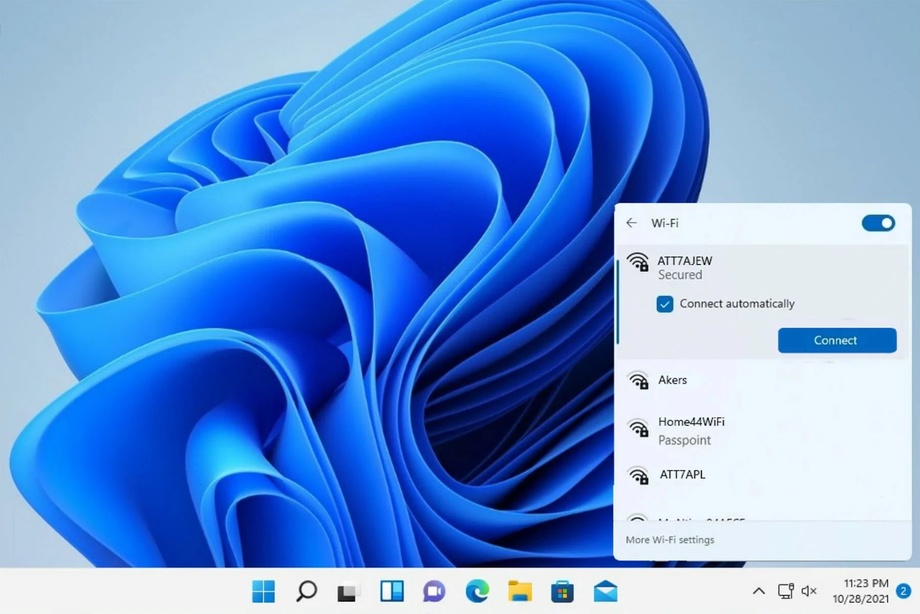This screenshot has width=920, height=614.
Task: Open notification badge showing 2
Action: tap(904, 591)
